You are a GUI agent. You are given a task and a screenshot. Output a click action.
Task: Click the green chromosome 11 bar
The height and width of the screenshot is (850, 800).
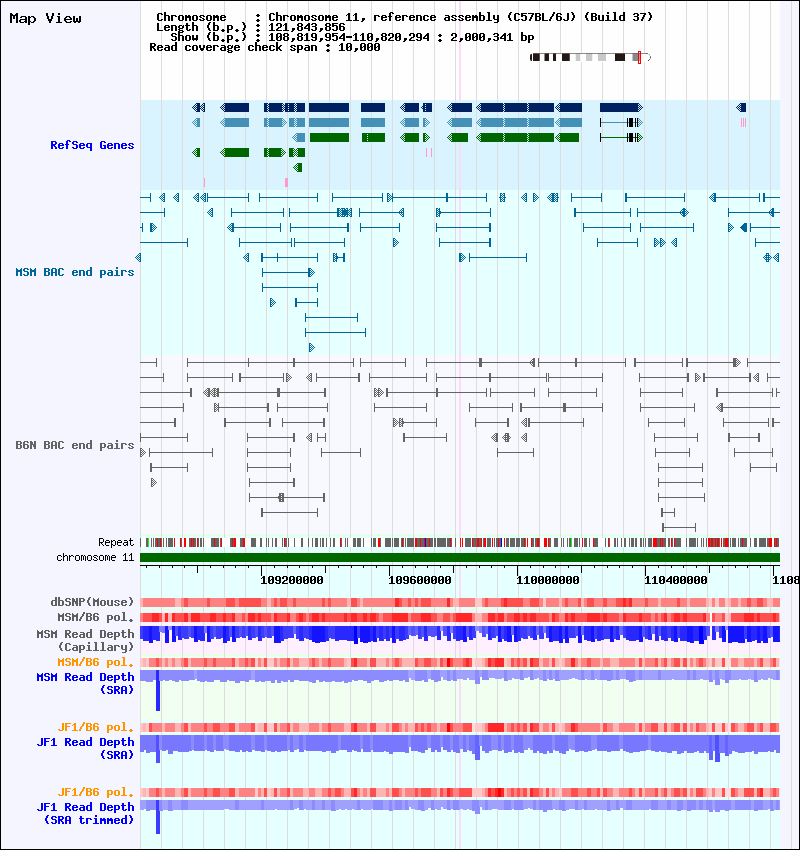(x=460, y=557)
